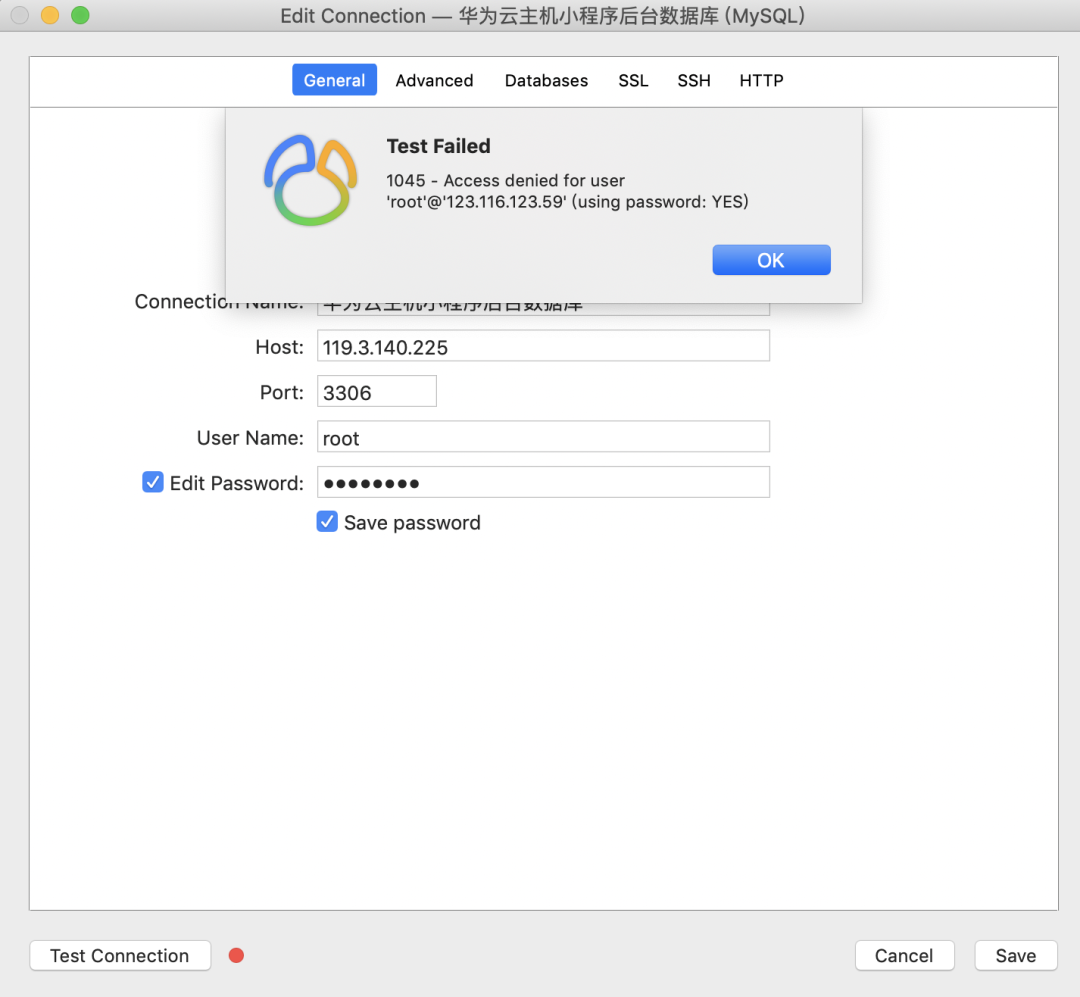Click the Connection Name field
The image size is (1080, 997).
(x=543, y=309)
